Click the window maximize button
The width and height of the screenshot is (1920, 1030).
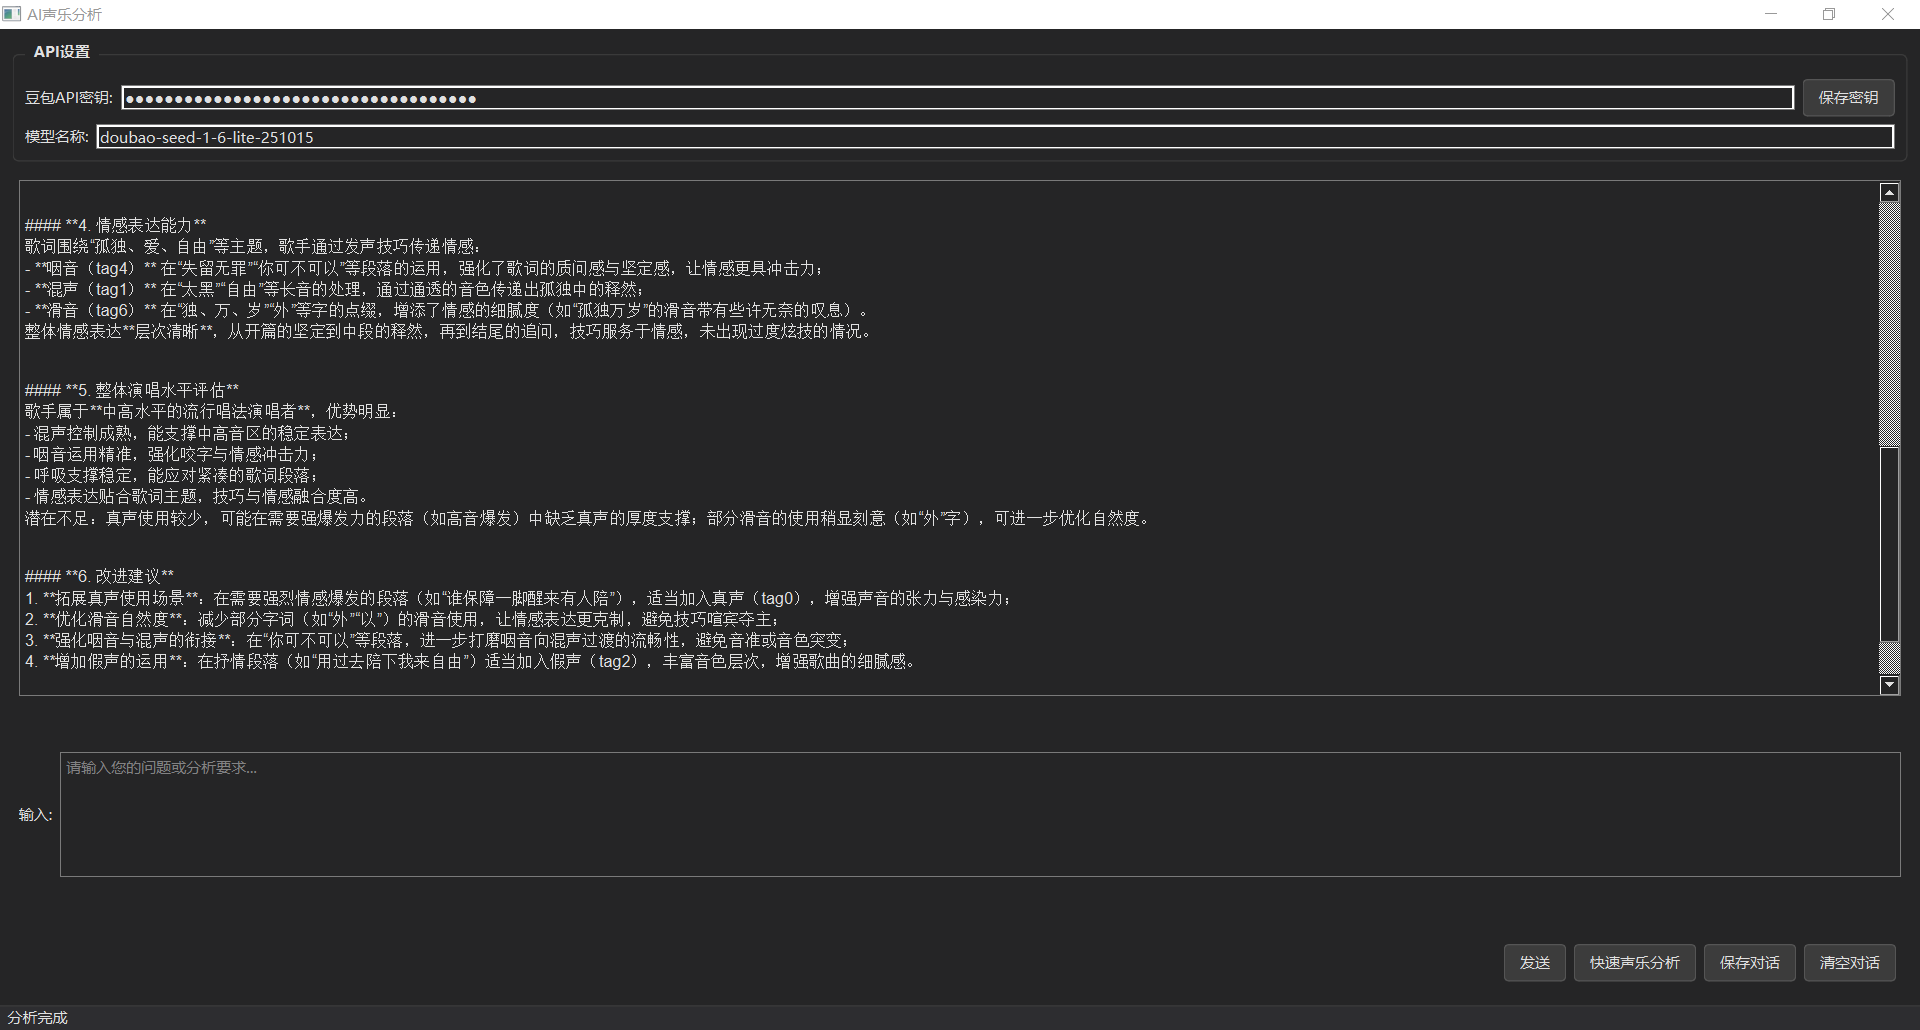click(1829, 13)
